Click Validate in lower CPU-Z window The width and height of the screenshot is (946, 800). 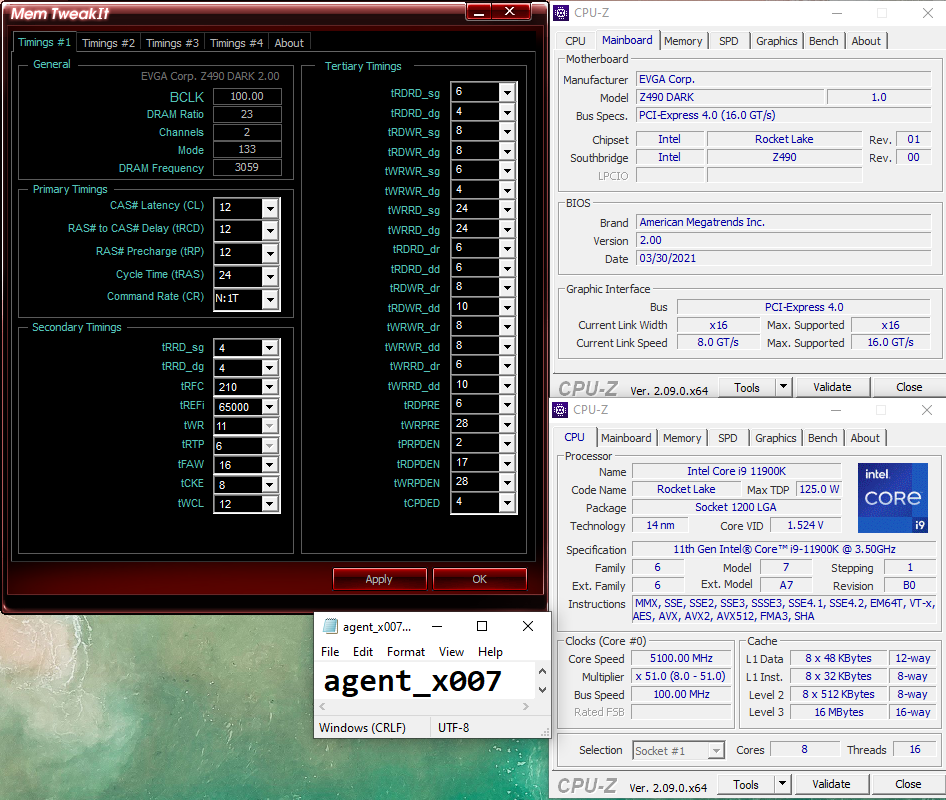831,784
